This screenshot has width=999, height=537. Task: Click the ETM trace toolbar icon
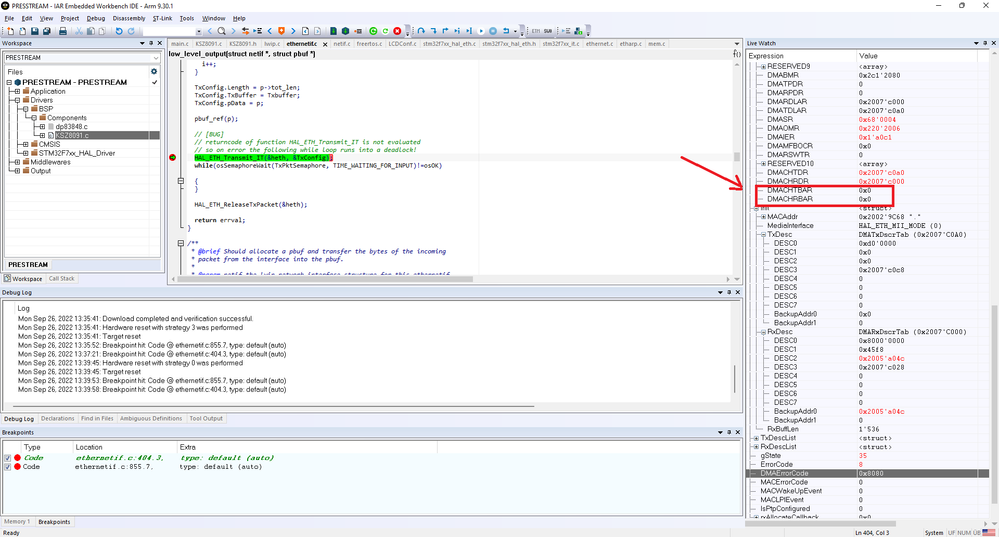coord(536,31)
